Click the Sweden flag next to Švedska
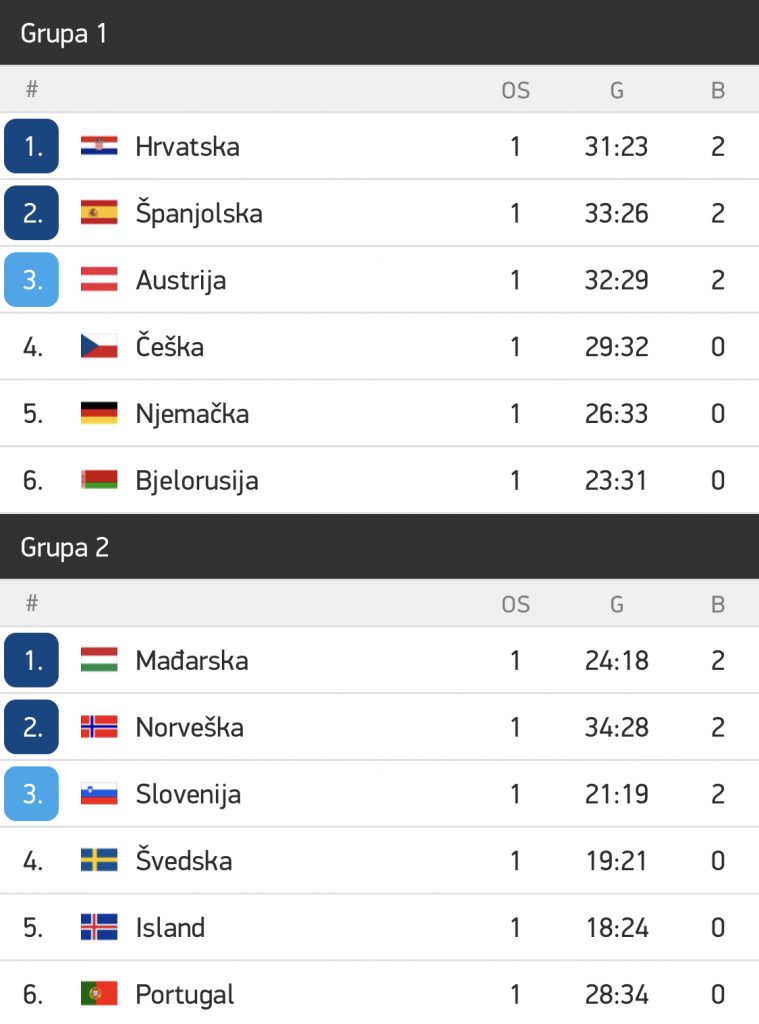 click(x=99, y=860)
